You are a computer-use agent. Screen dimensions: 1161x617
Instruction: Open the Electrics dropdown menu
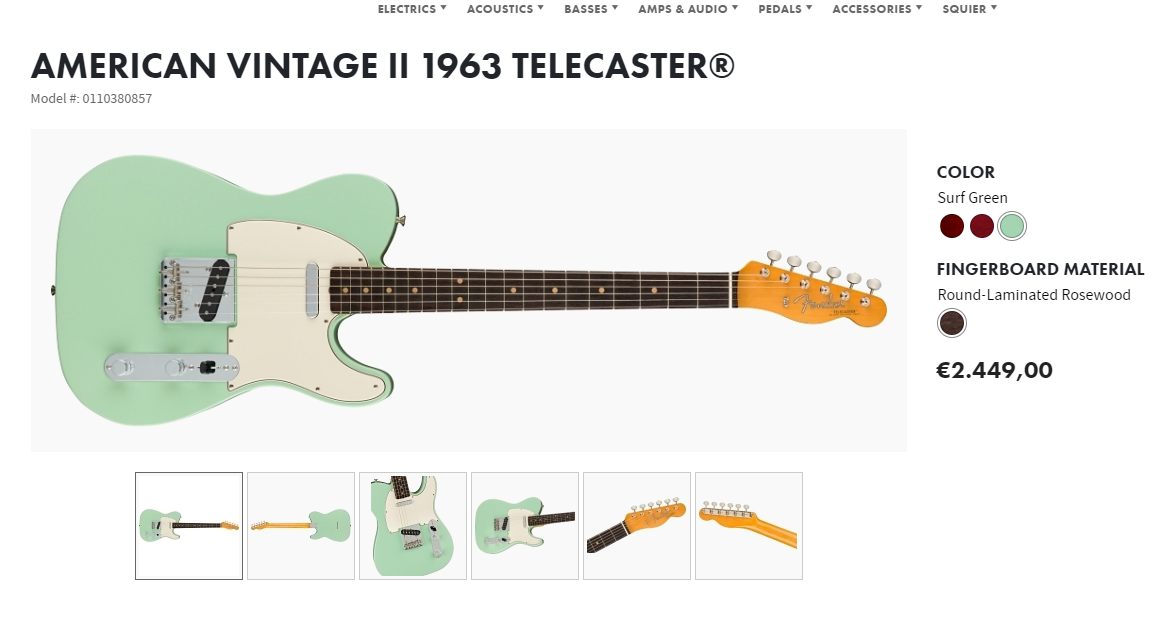[412, 9]
